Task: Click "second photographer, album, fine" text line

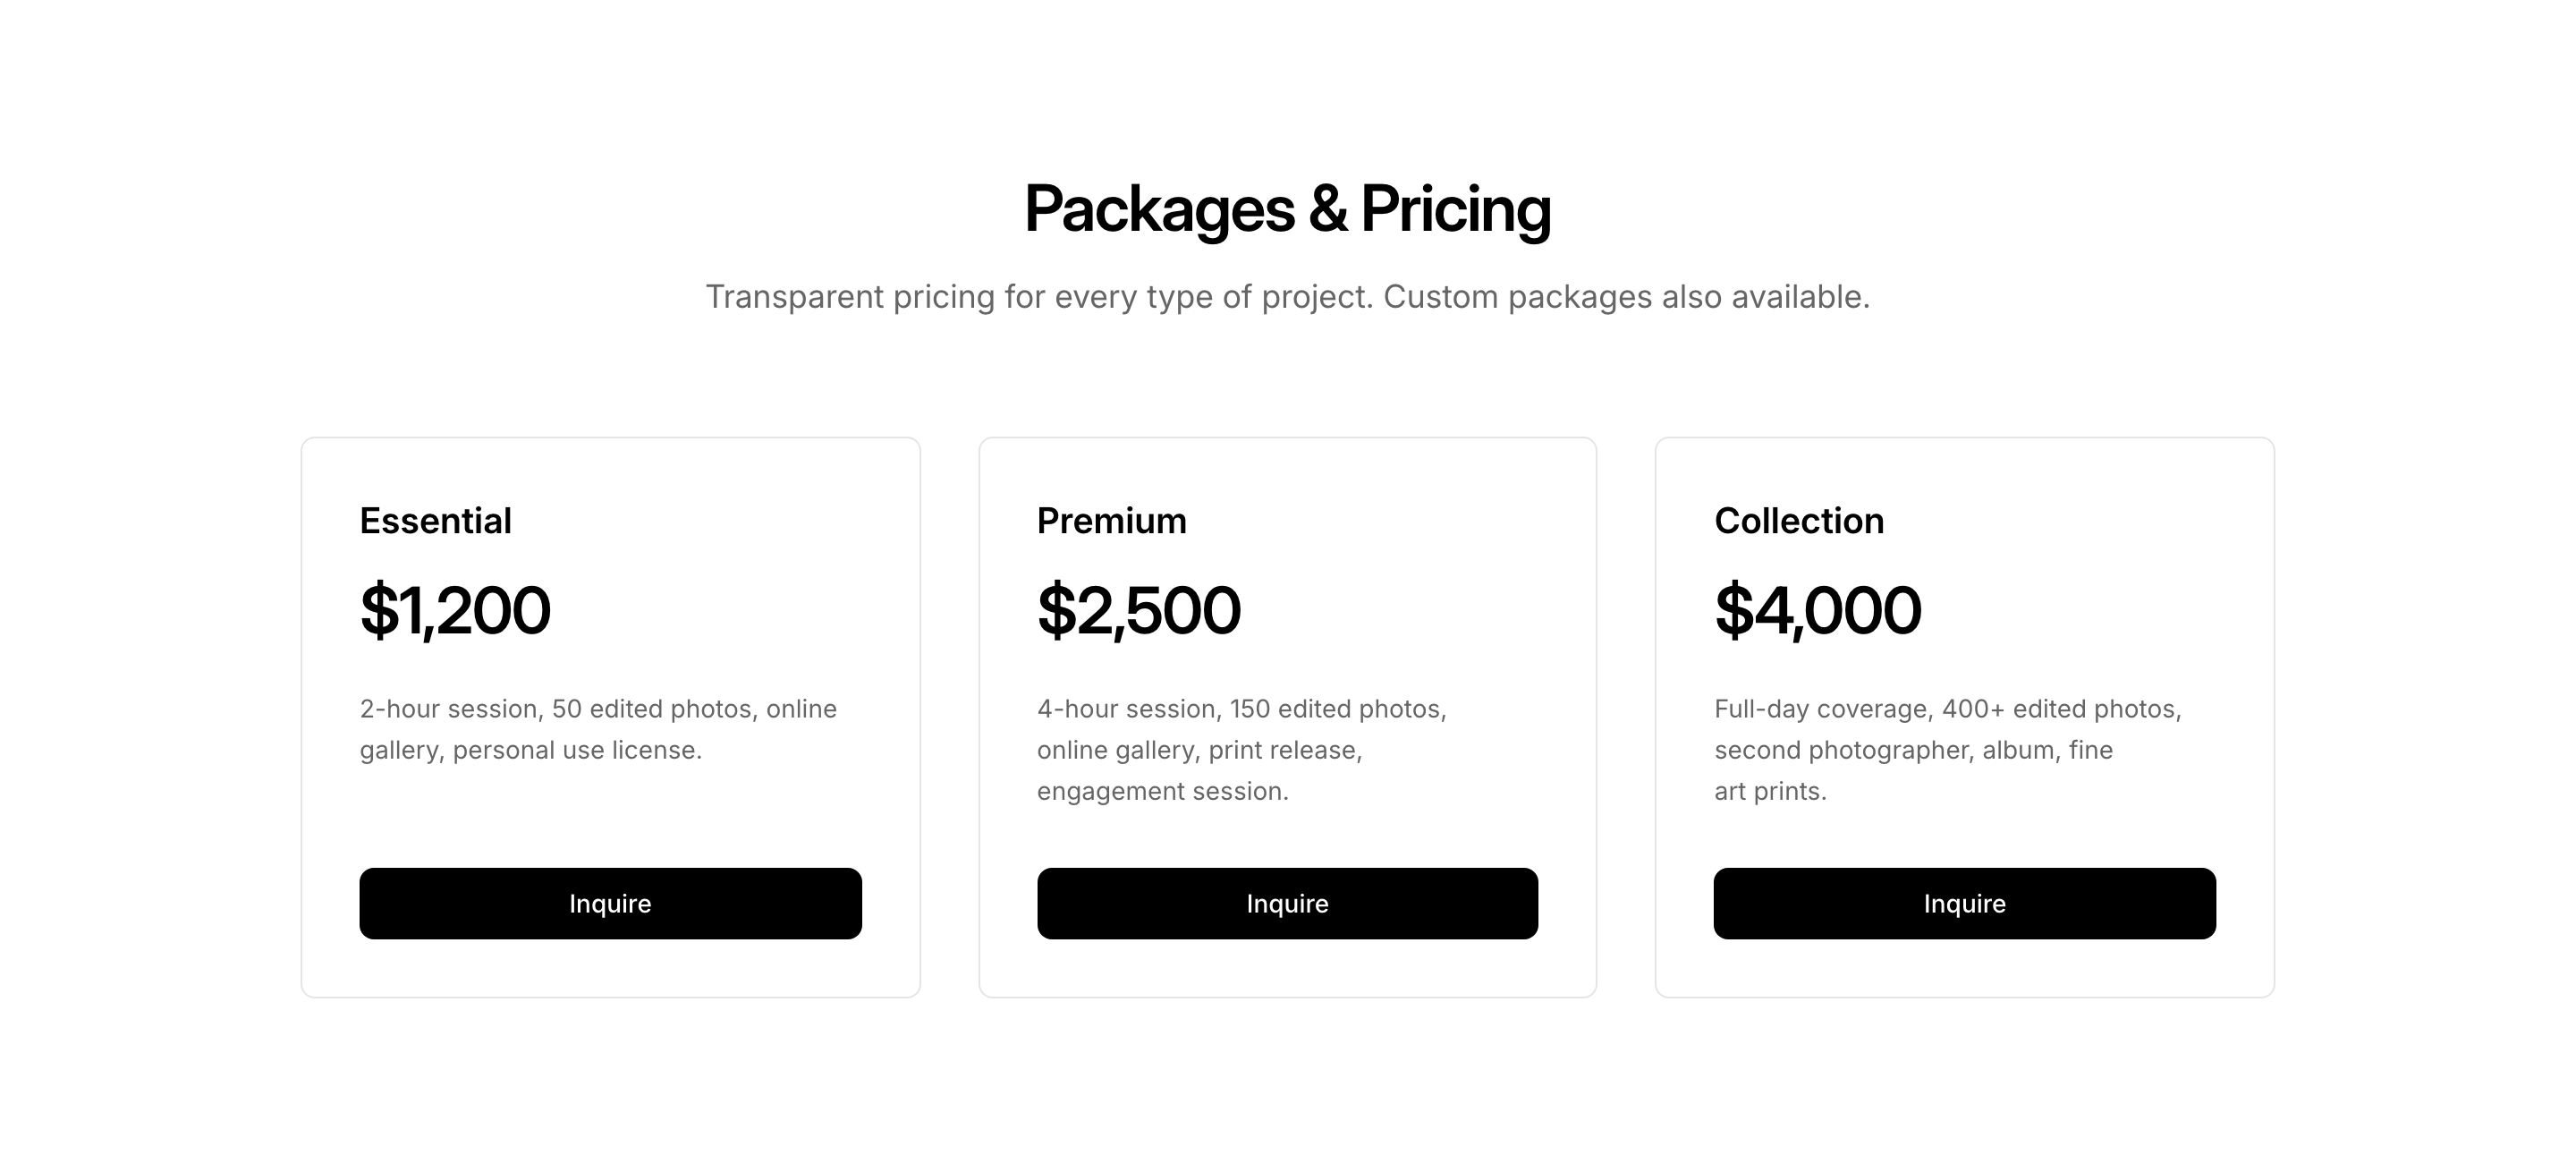Action: (x=1912, y=750)
